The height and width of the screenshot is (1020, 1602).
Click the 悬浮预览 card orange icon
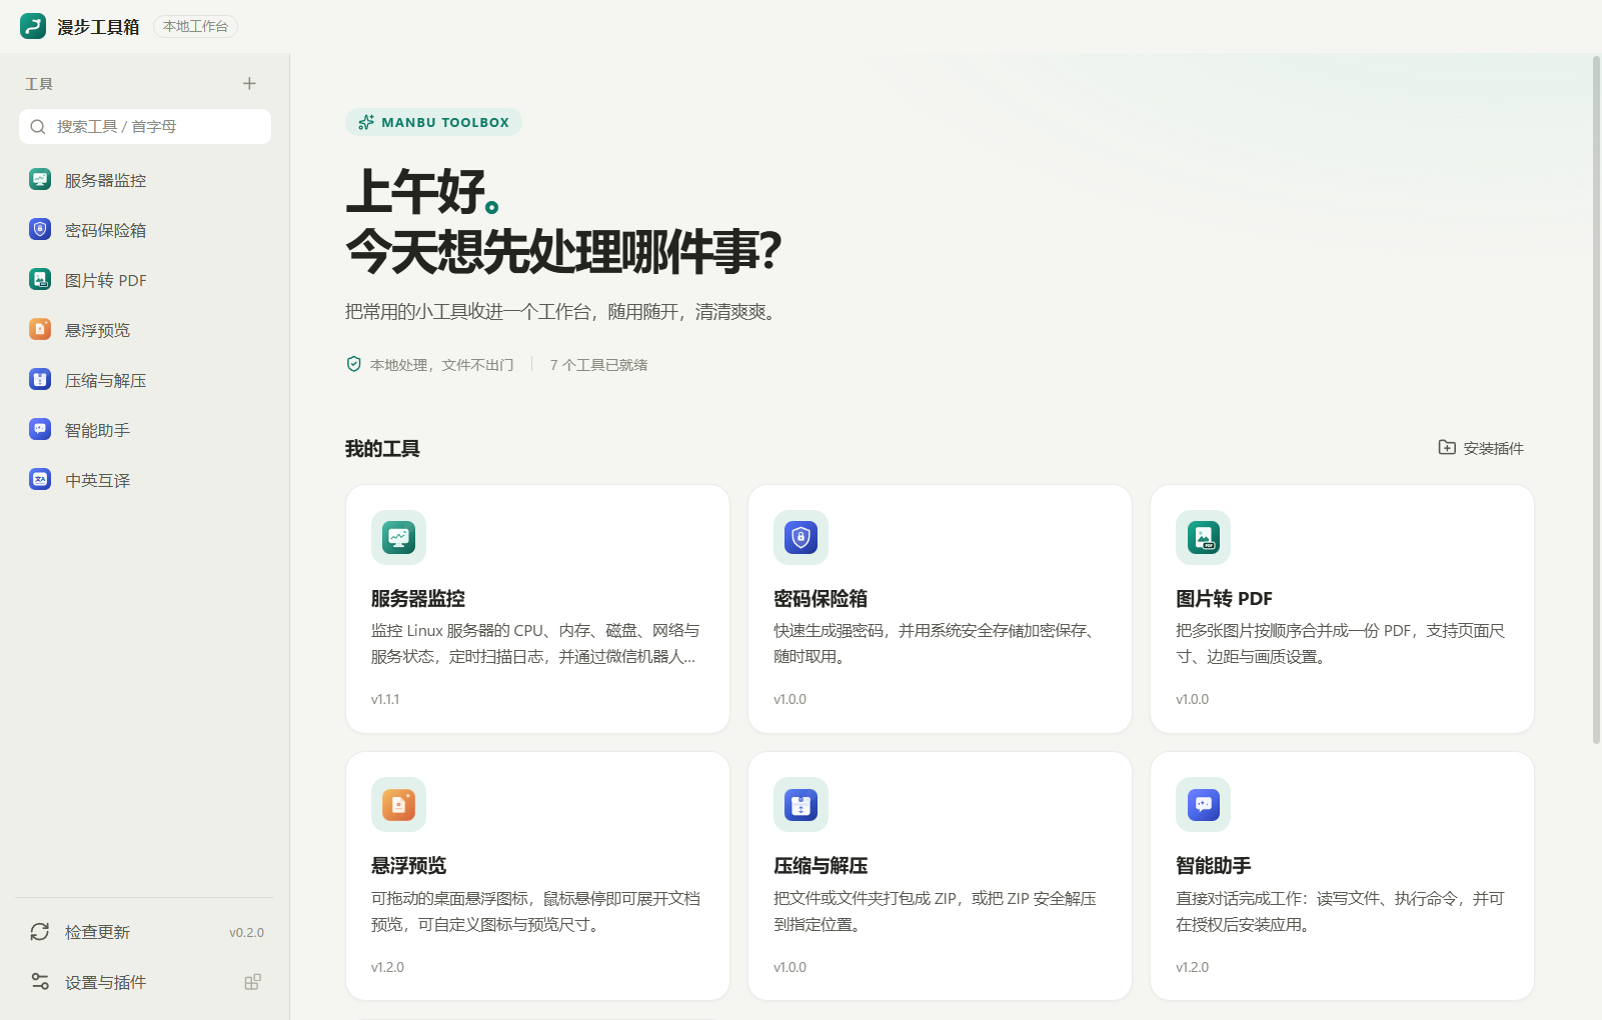coord(399,805)
